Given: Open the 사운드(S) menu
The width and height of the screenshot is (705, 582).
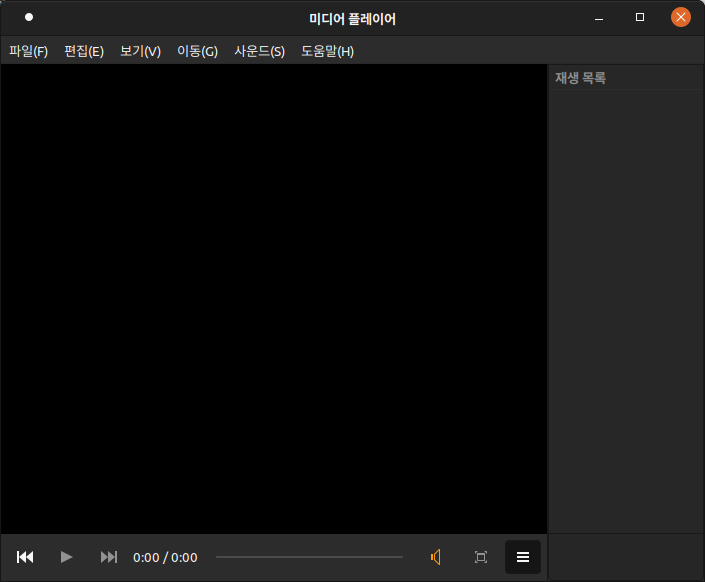Looking at the screenshot, I should pyautogui.click(x=259, y=51).
